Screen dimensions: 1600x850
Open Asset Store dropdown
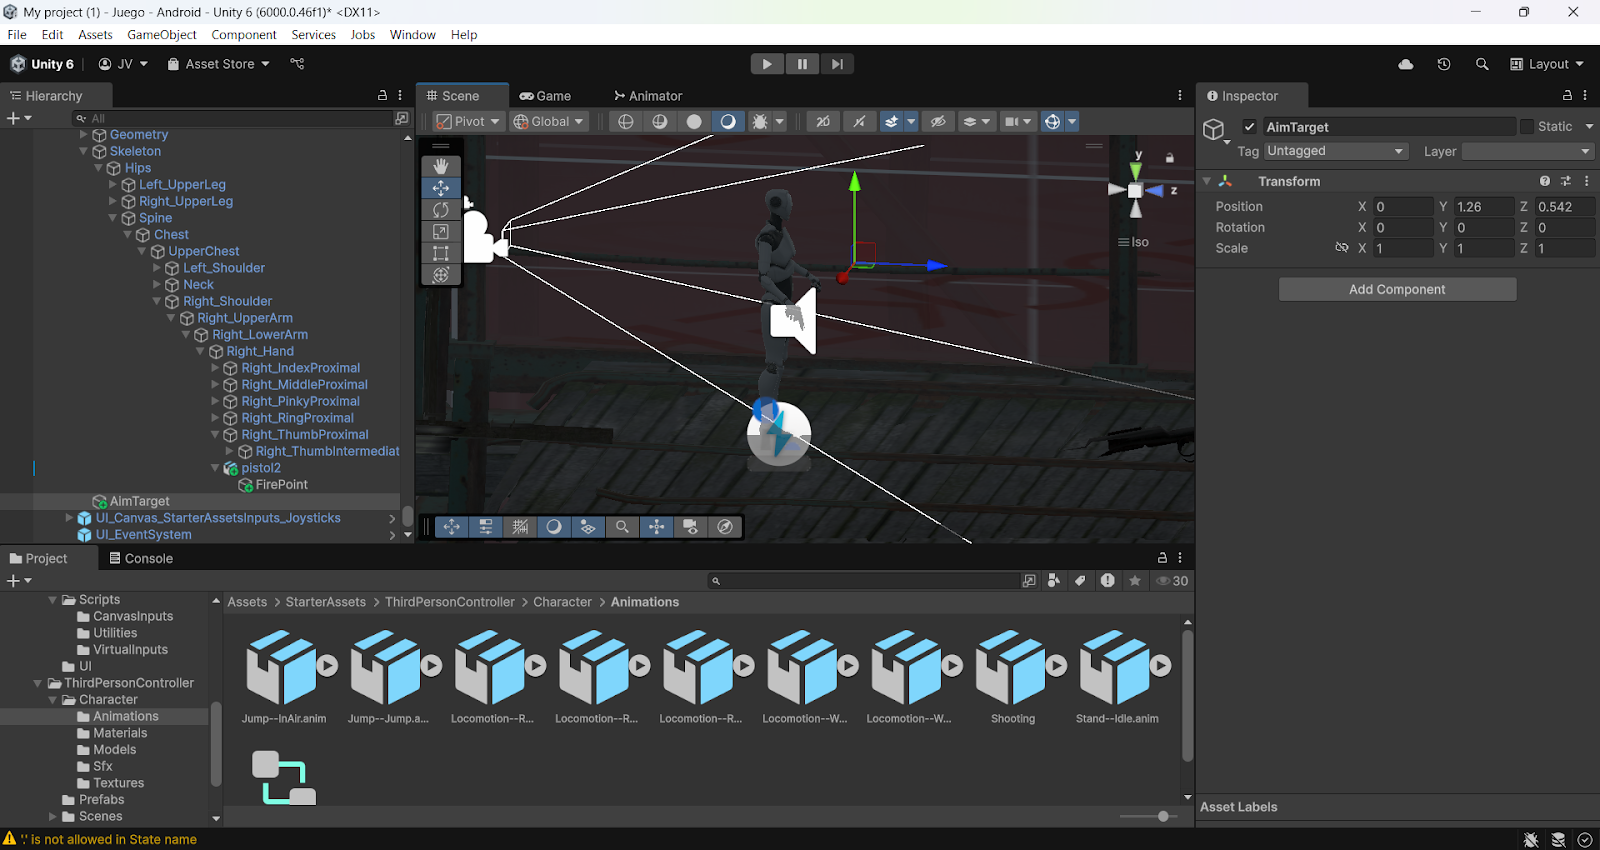pos(219,64)
